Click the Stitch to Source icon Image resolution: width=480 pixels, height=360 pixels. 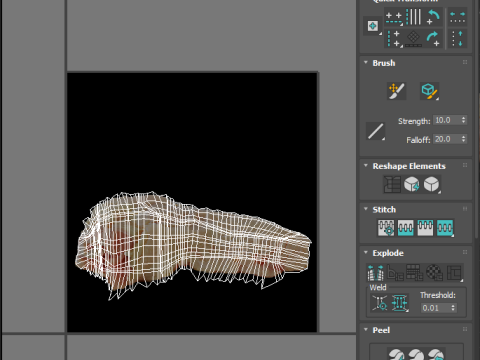coord(425,228)
